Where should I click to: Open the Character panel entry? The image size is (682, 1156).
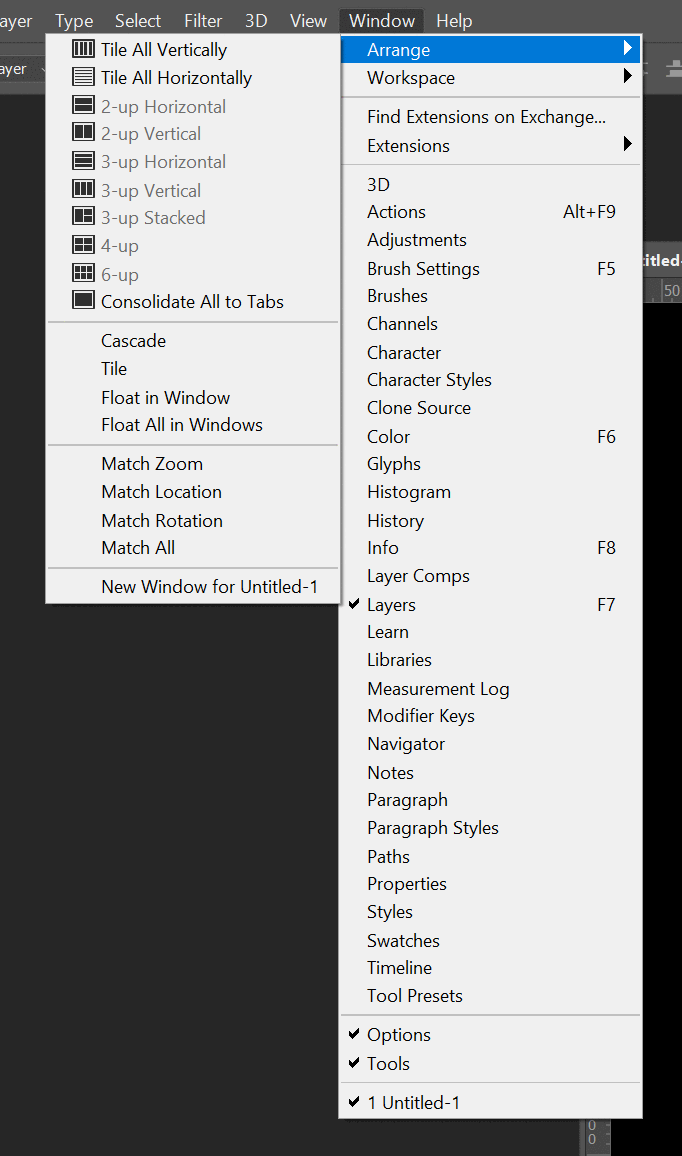pos(404,352)
